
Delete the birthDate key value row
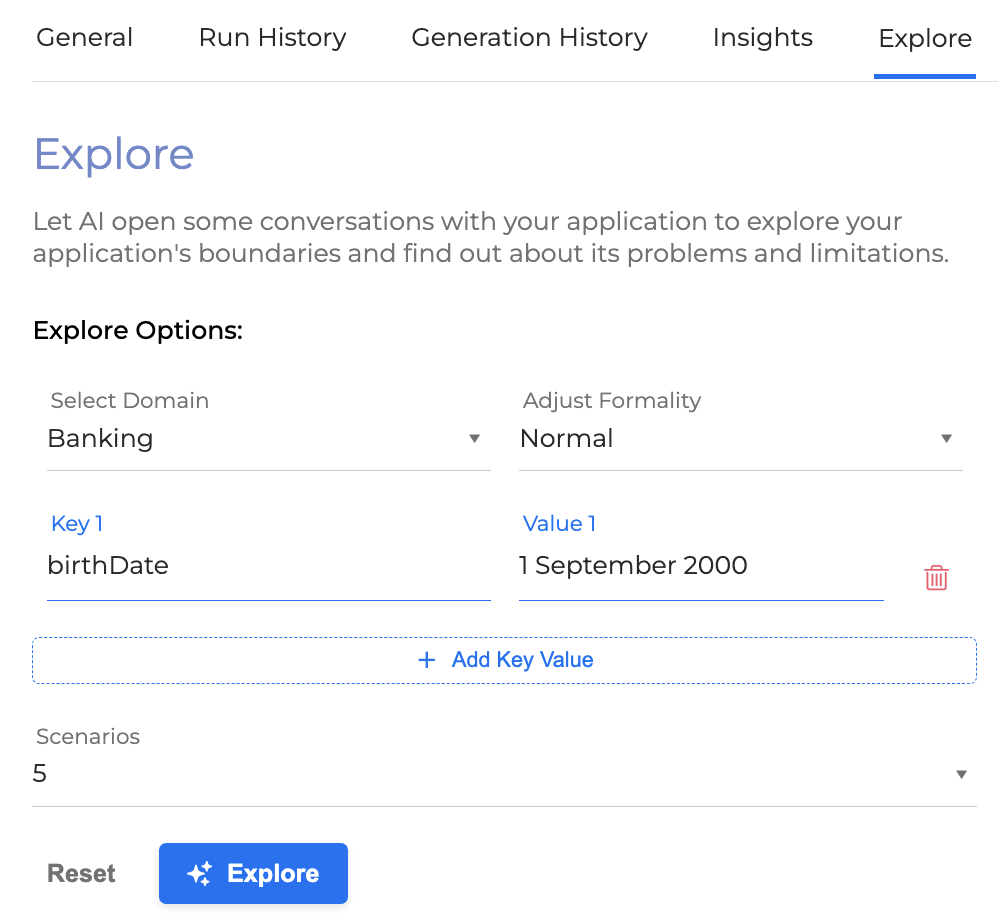(x=936, y=578)
